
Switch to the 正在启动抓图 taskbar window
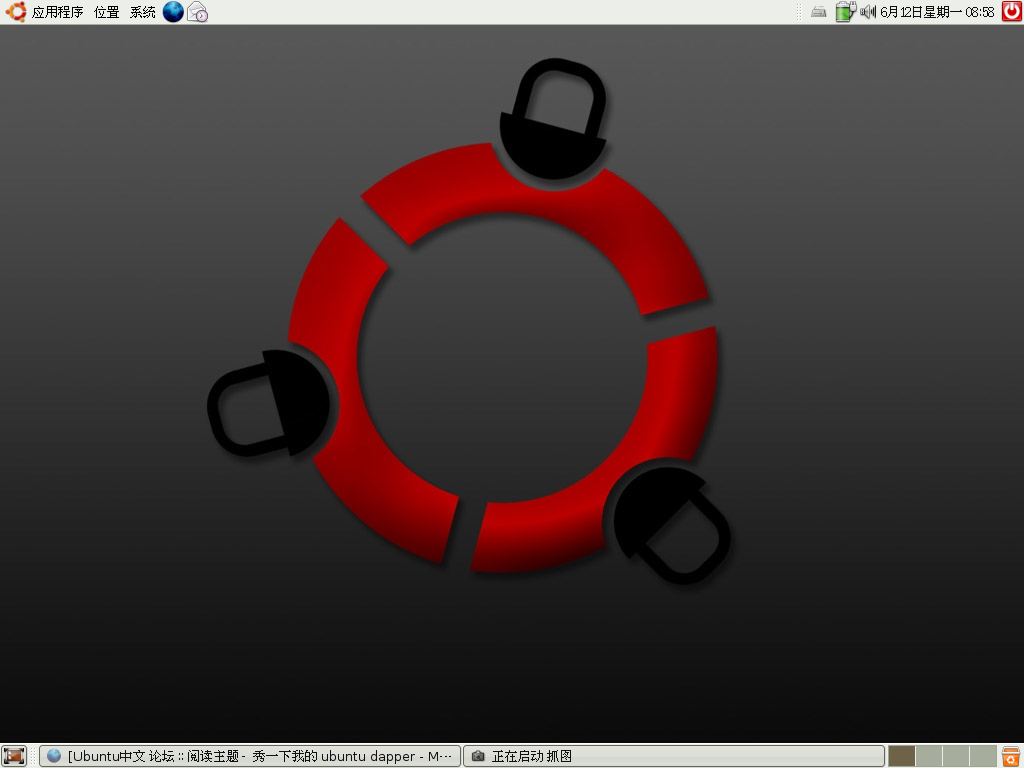pos(674,756)
